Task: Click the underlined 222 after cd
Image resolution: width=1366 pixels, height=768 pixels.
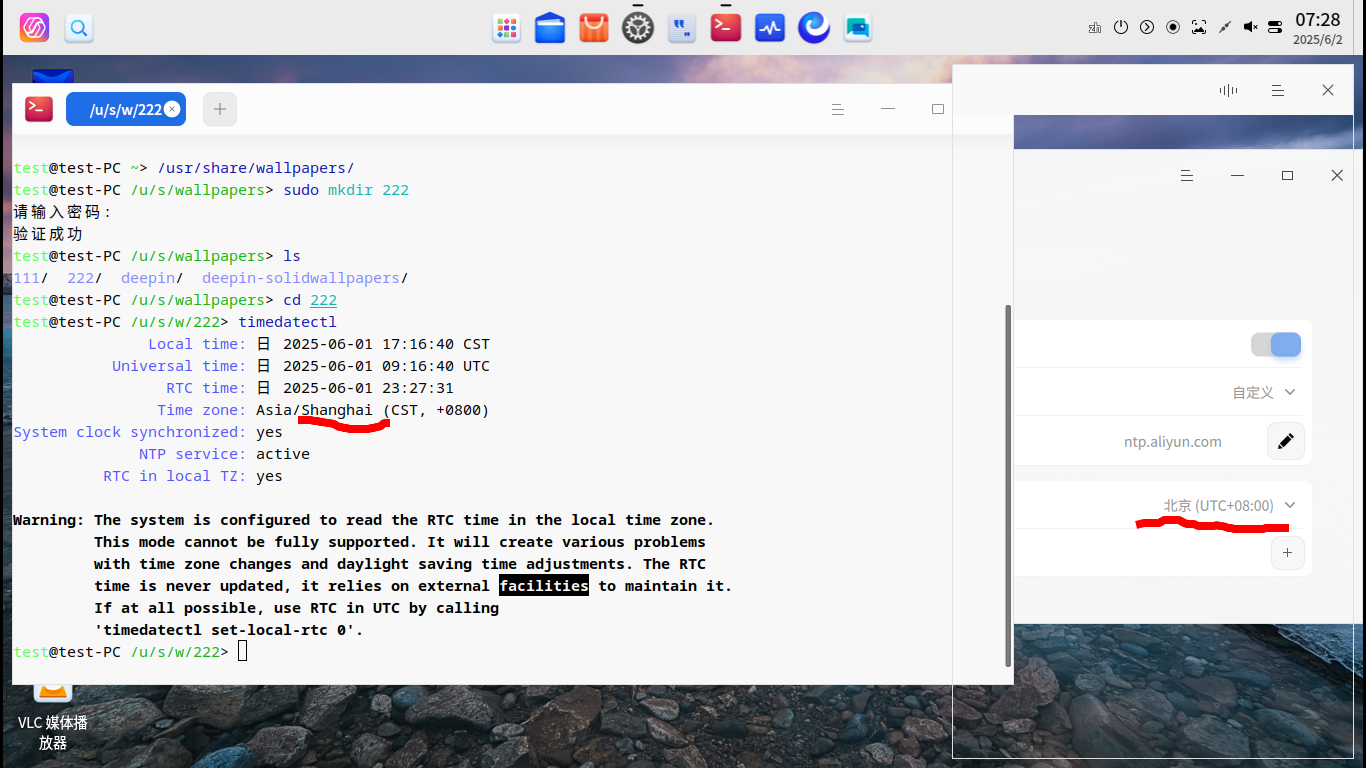Action: [x=323, y=300]
